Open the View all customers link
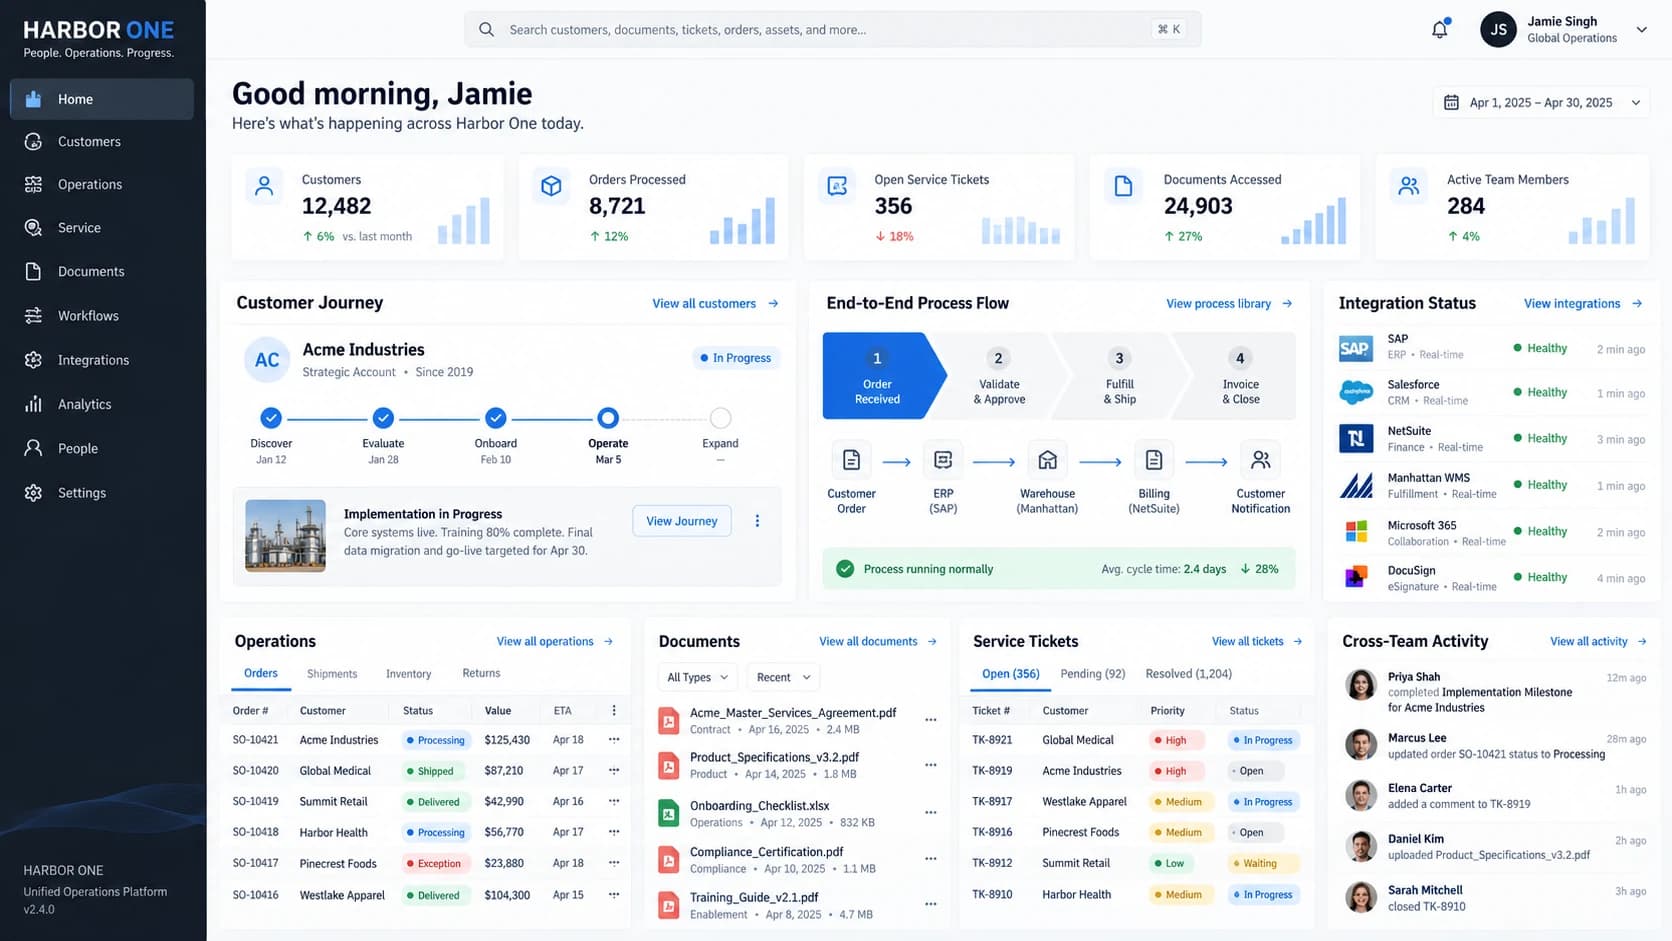 point(715,304)
